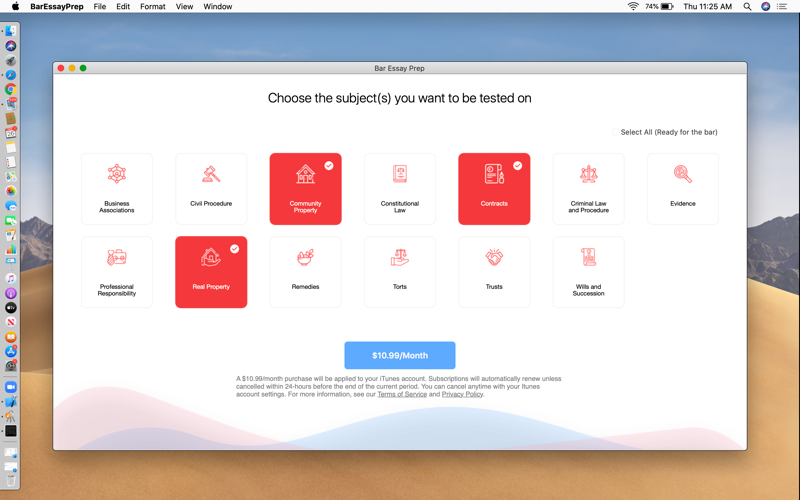The width and height of the screenshot is (800, 500).
Task: Select the Criminal Law and Procedure scales icon
Action: tap(588, 174)
